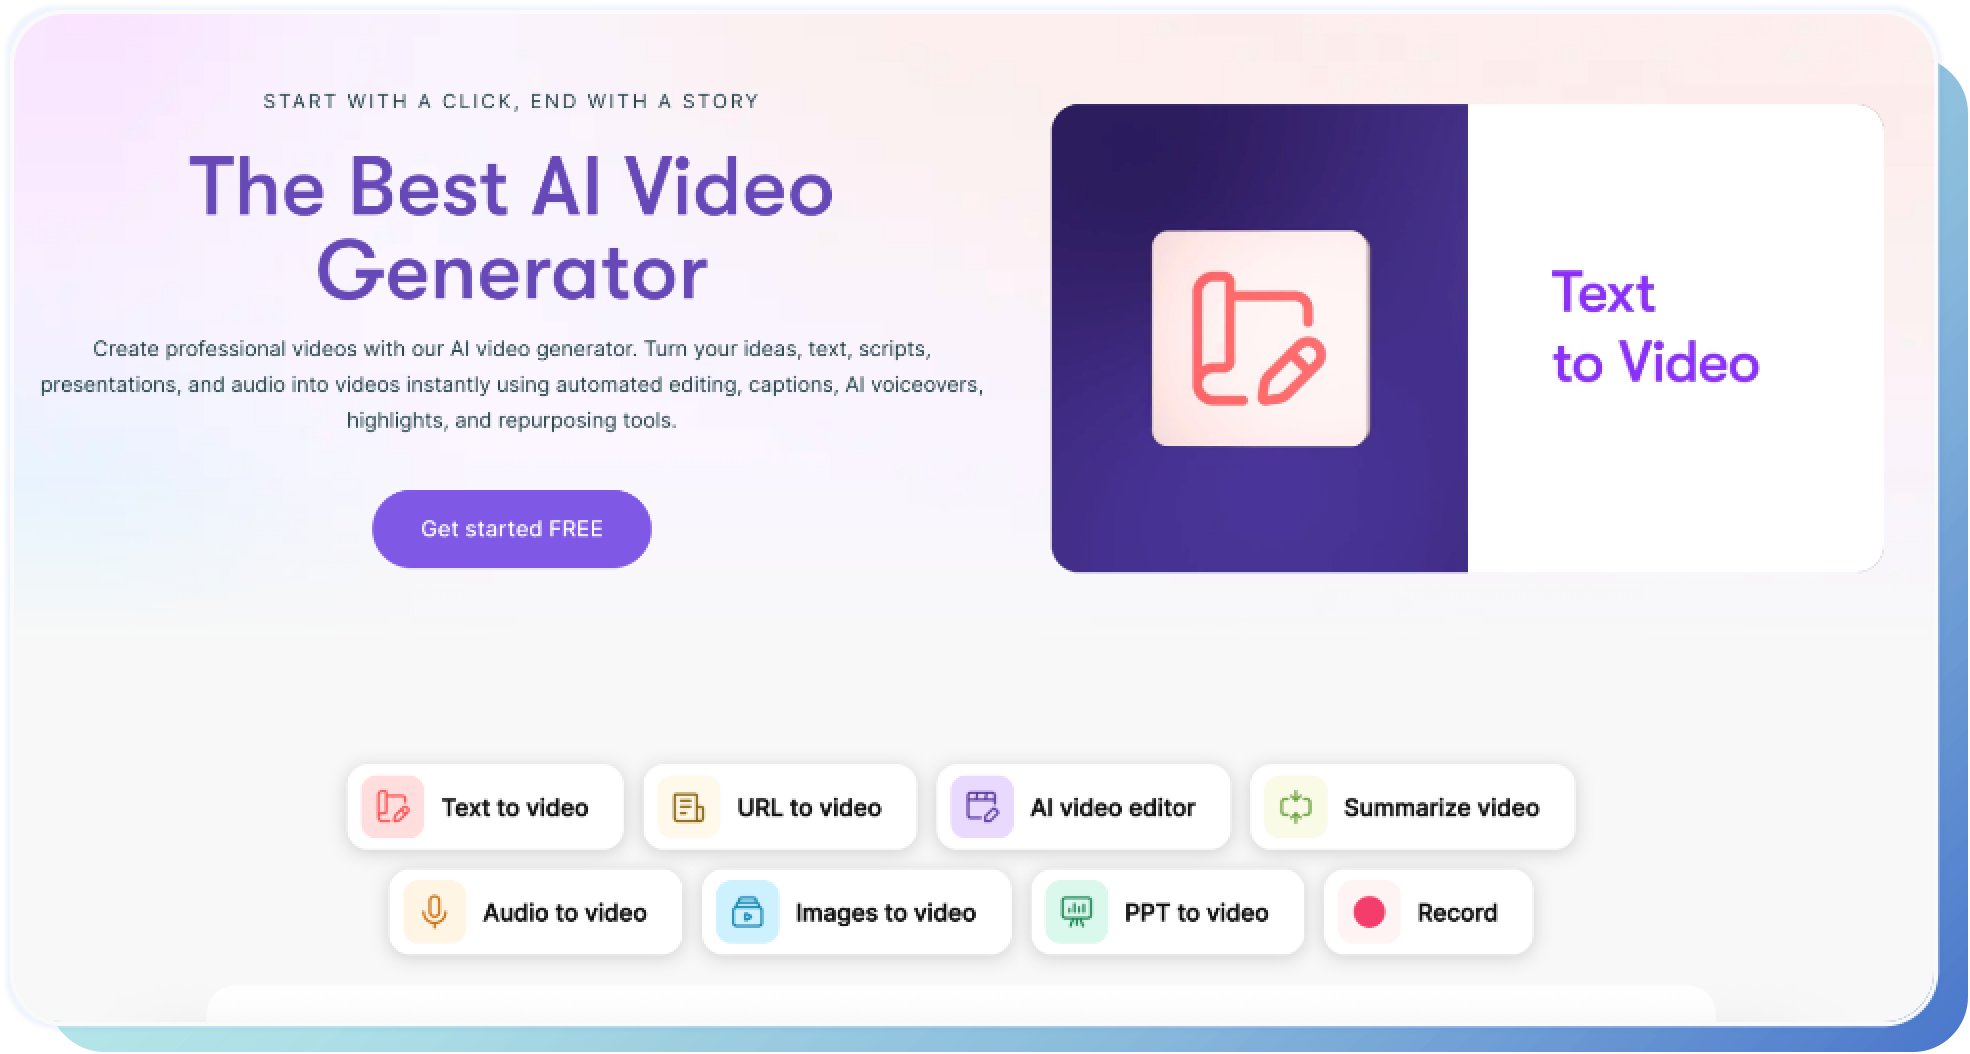Click the red Text to video scroll icon

tap(392, 807)
